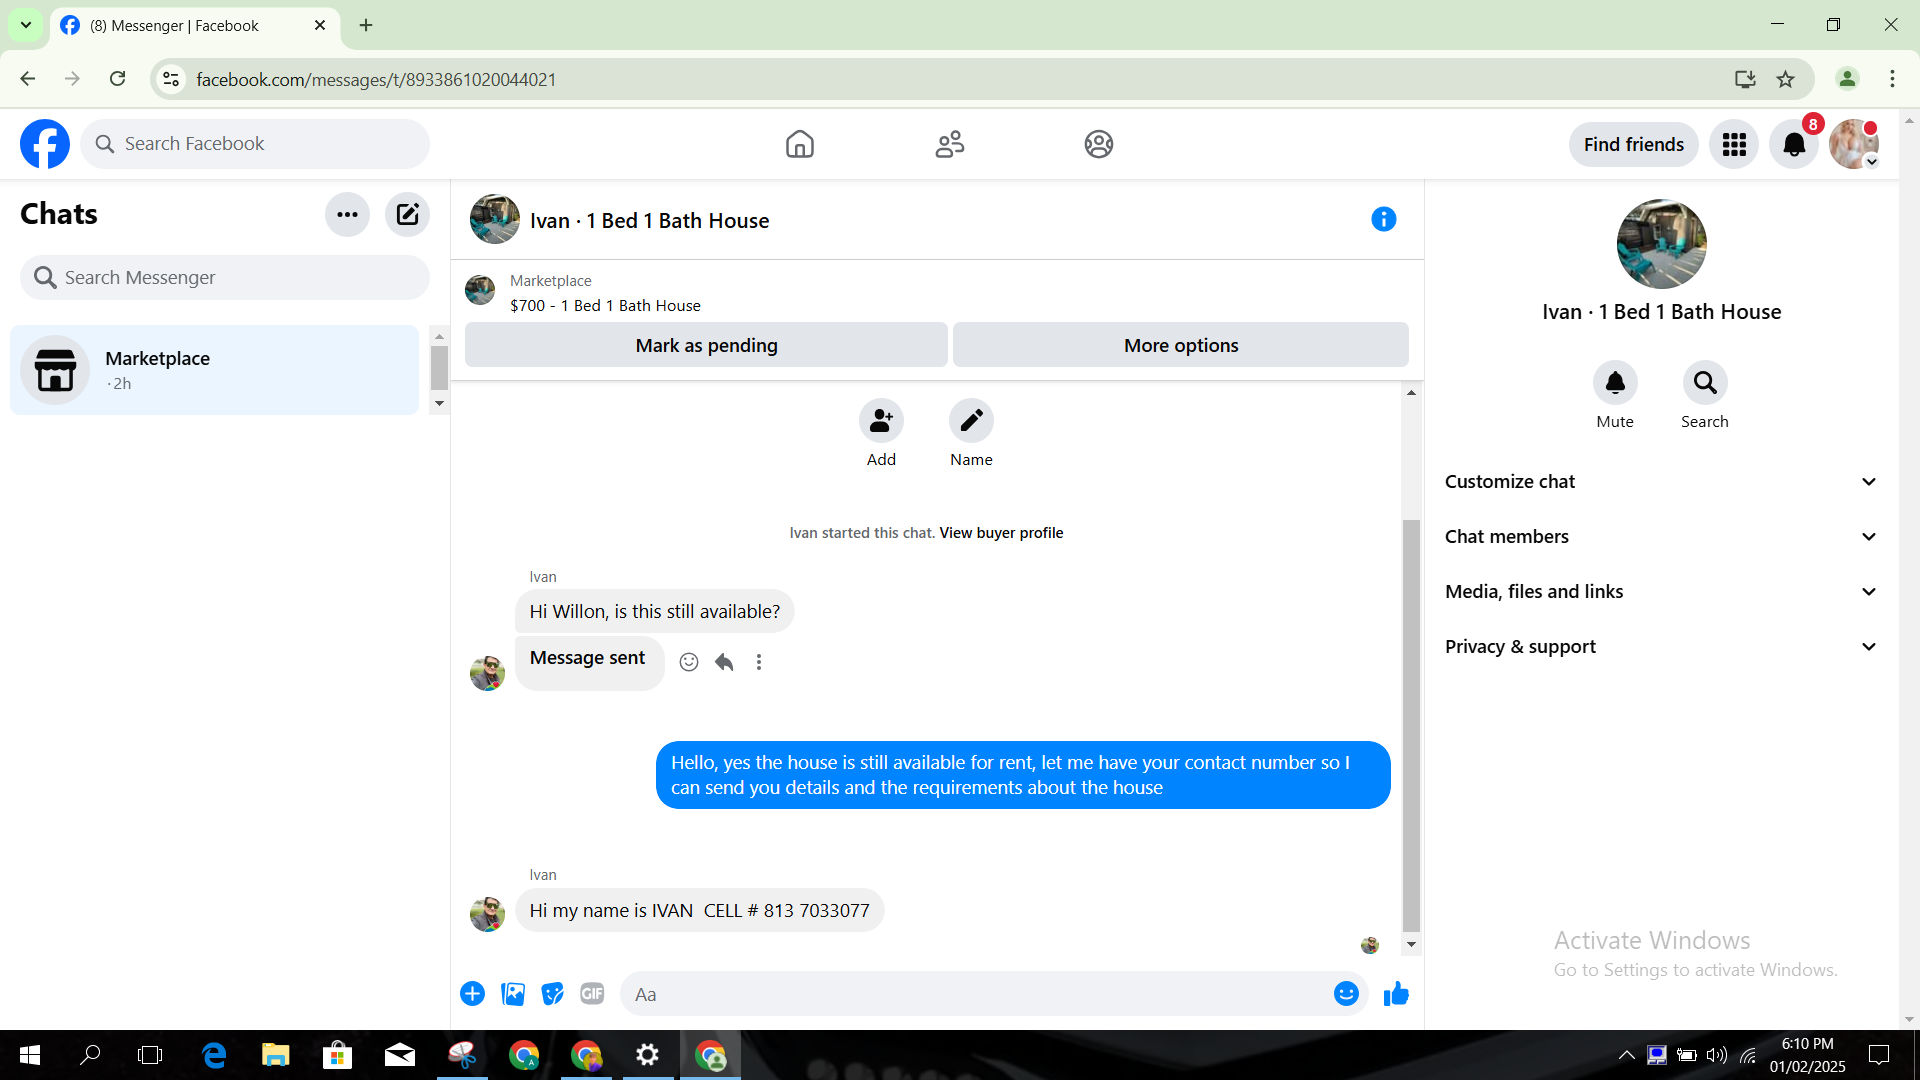The image size is (1920, 1080).
Task: Open the emoji picker in message box
Action: 1346,994
